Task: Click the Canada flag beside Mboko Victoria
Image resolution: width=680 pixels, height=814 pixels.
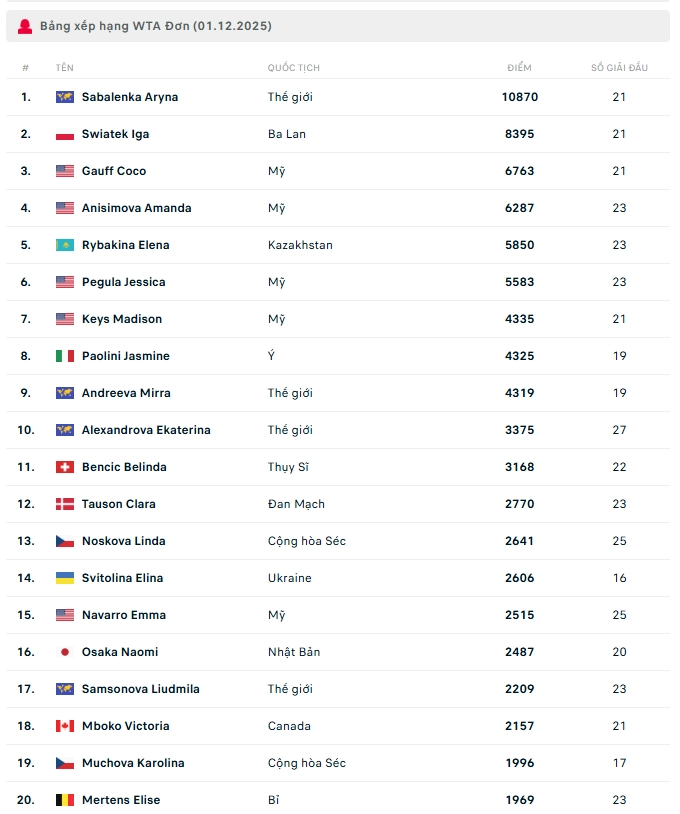Action: click(65, 726)
